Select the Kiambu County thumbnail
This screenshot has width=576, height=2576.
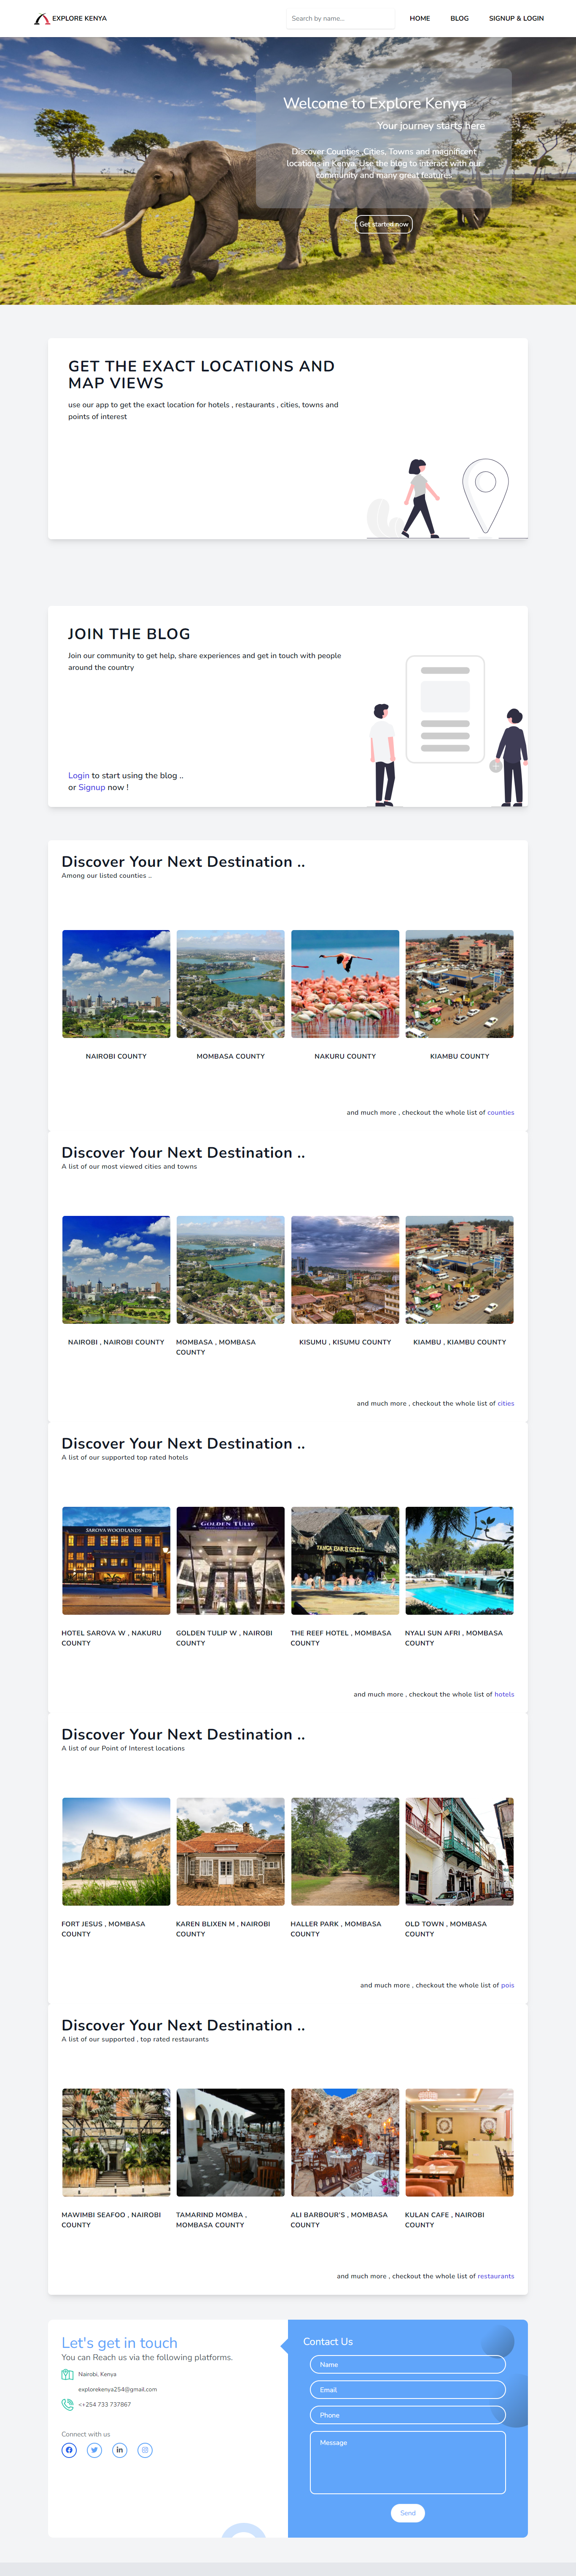[460, 984]
